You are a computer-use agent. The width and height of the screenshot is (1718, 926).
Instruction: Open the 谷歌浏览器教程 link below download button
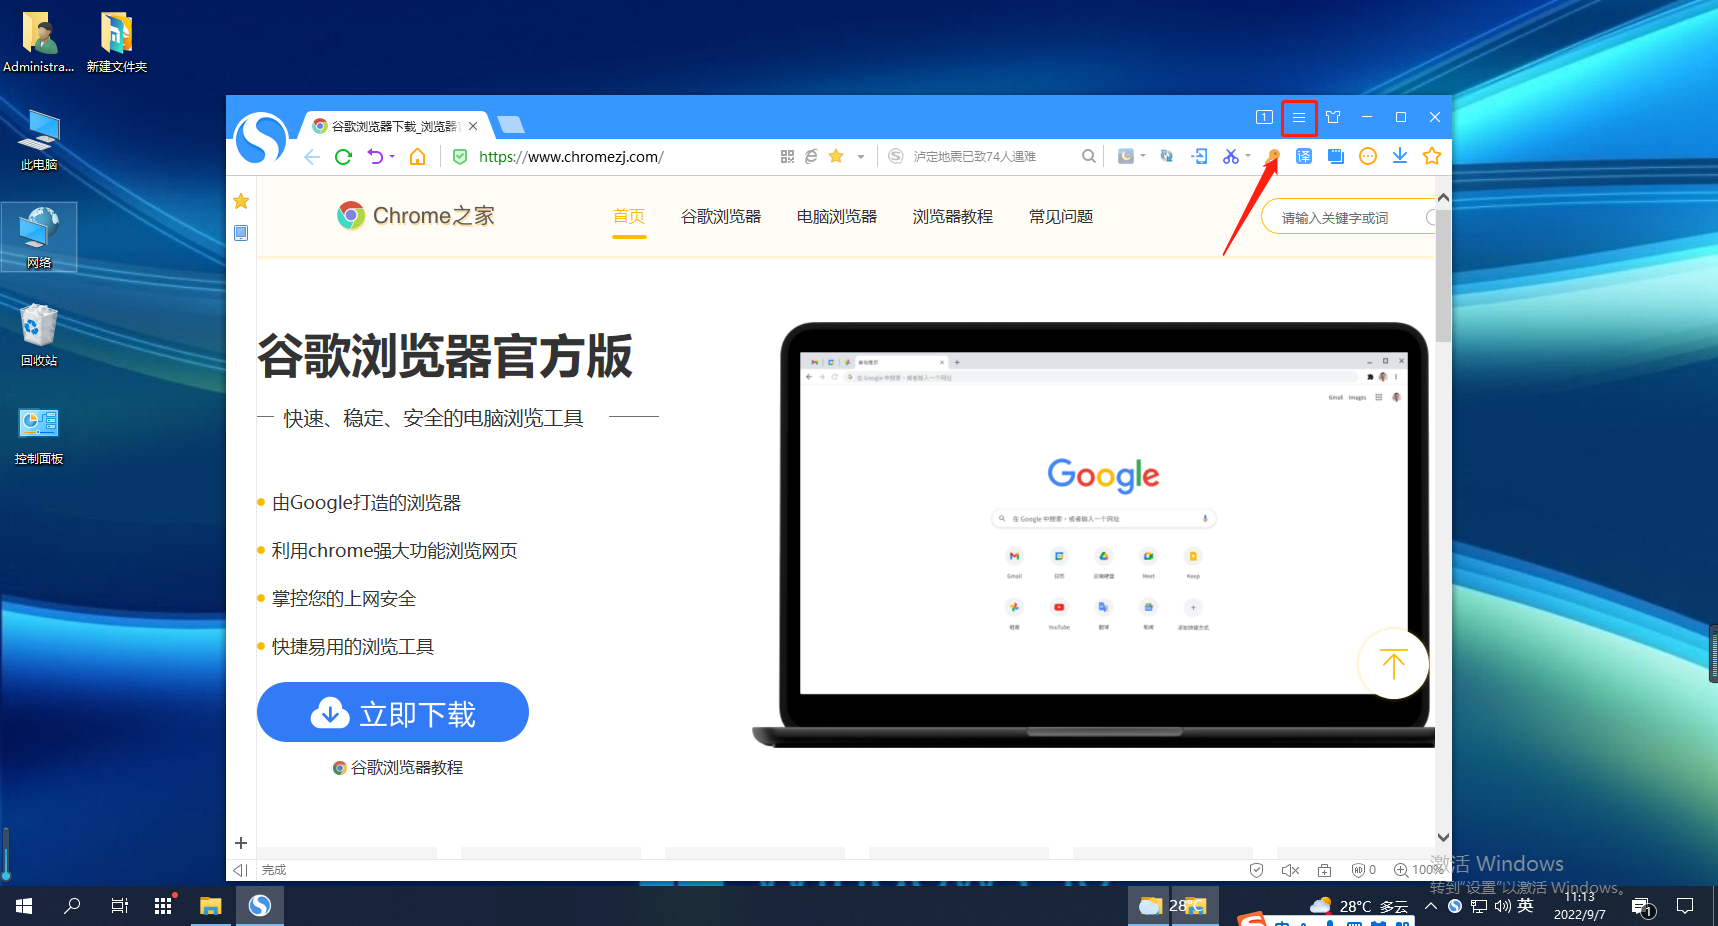[x=398, y=768]
